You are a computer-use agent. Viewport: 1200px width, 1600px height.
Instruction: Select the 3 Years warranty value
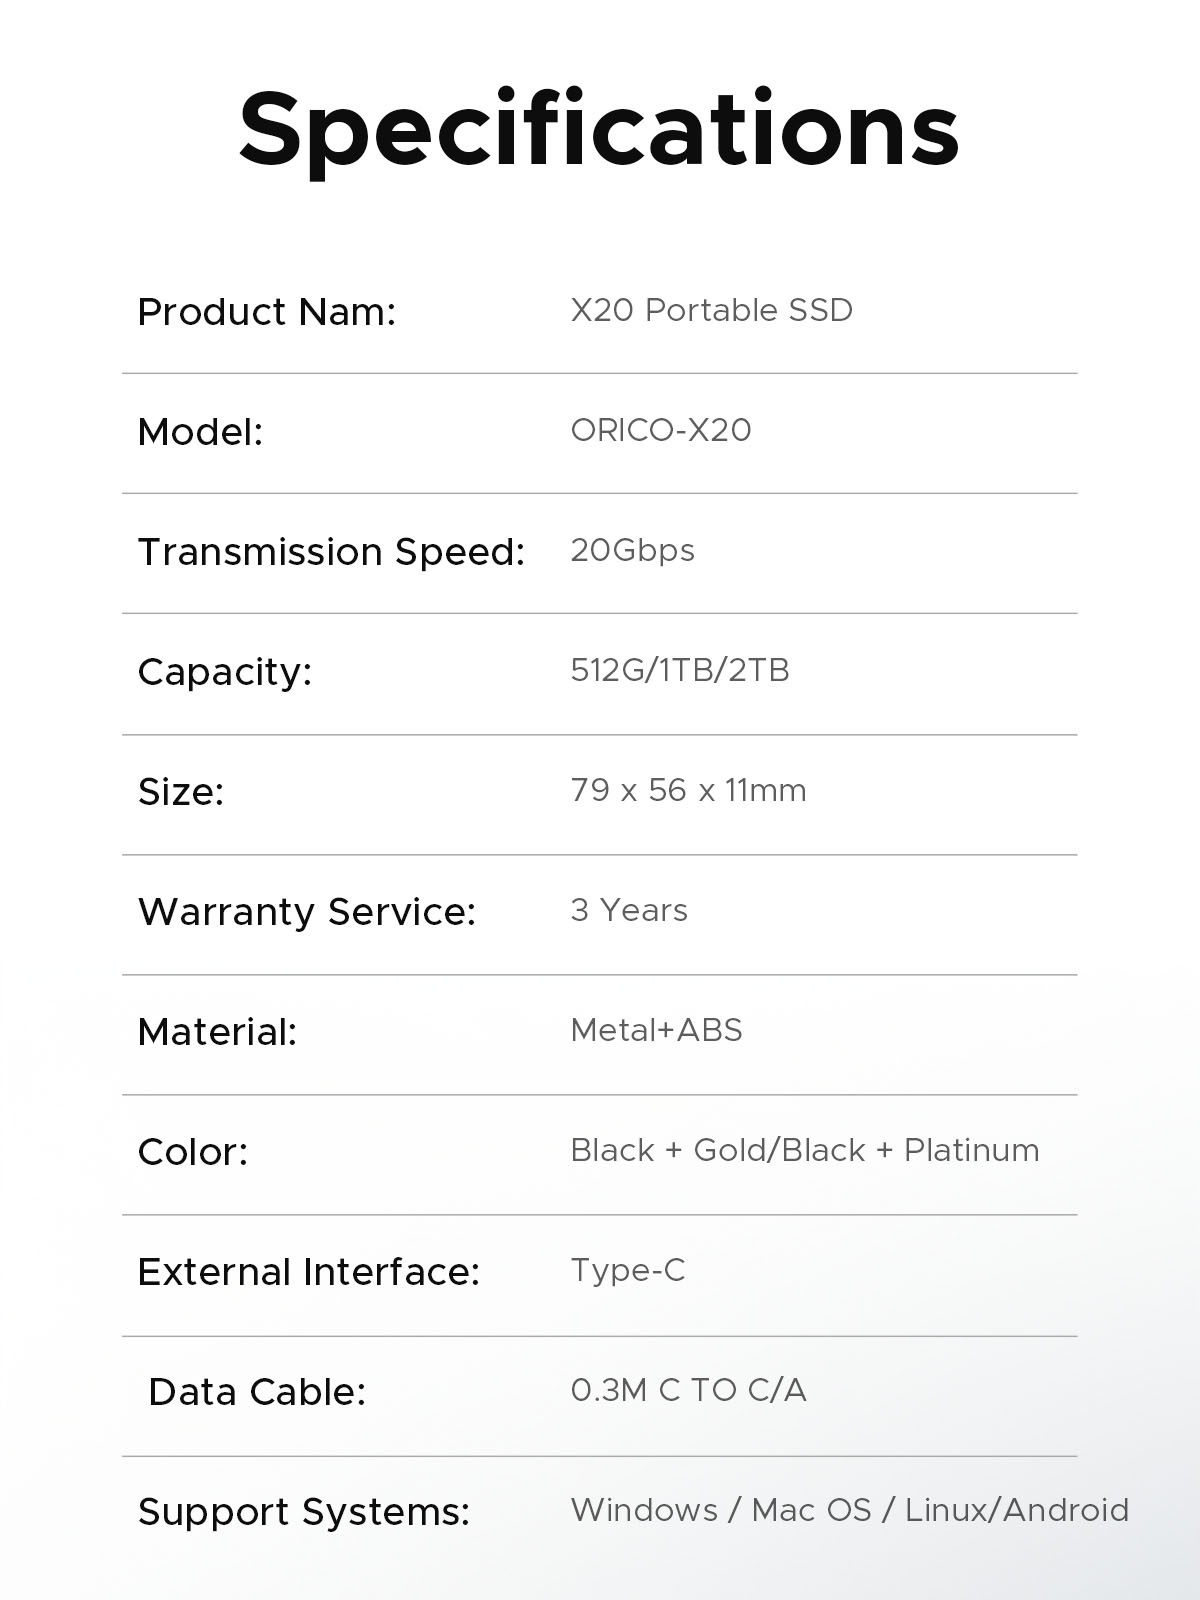tap(629, 910)
